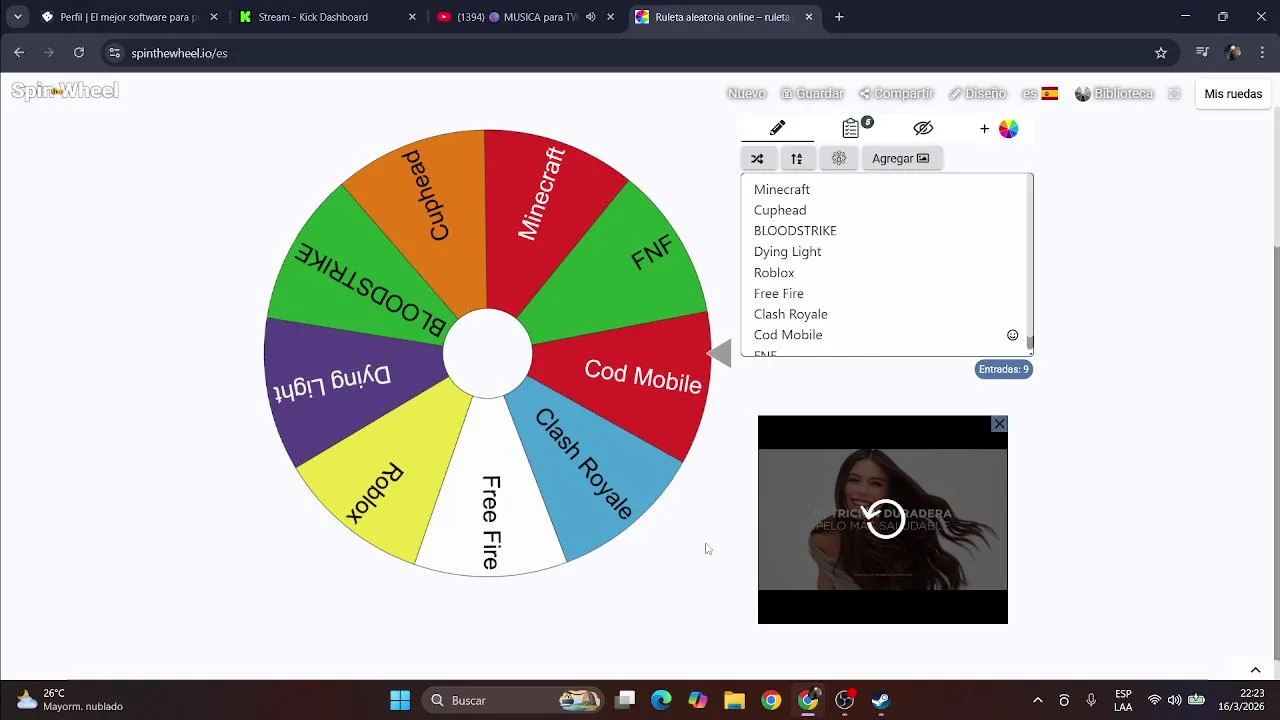
Task: Click the white center hub to spin
Action: [x=487, y=353]
